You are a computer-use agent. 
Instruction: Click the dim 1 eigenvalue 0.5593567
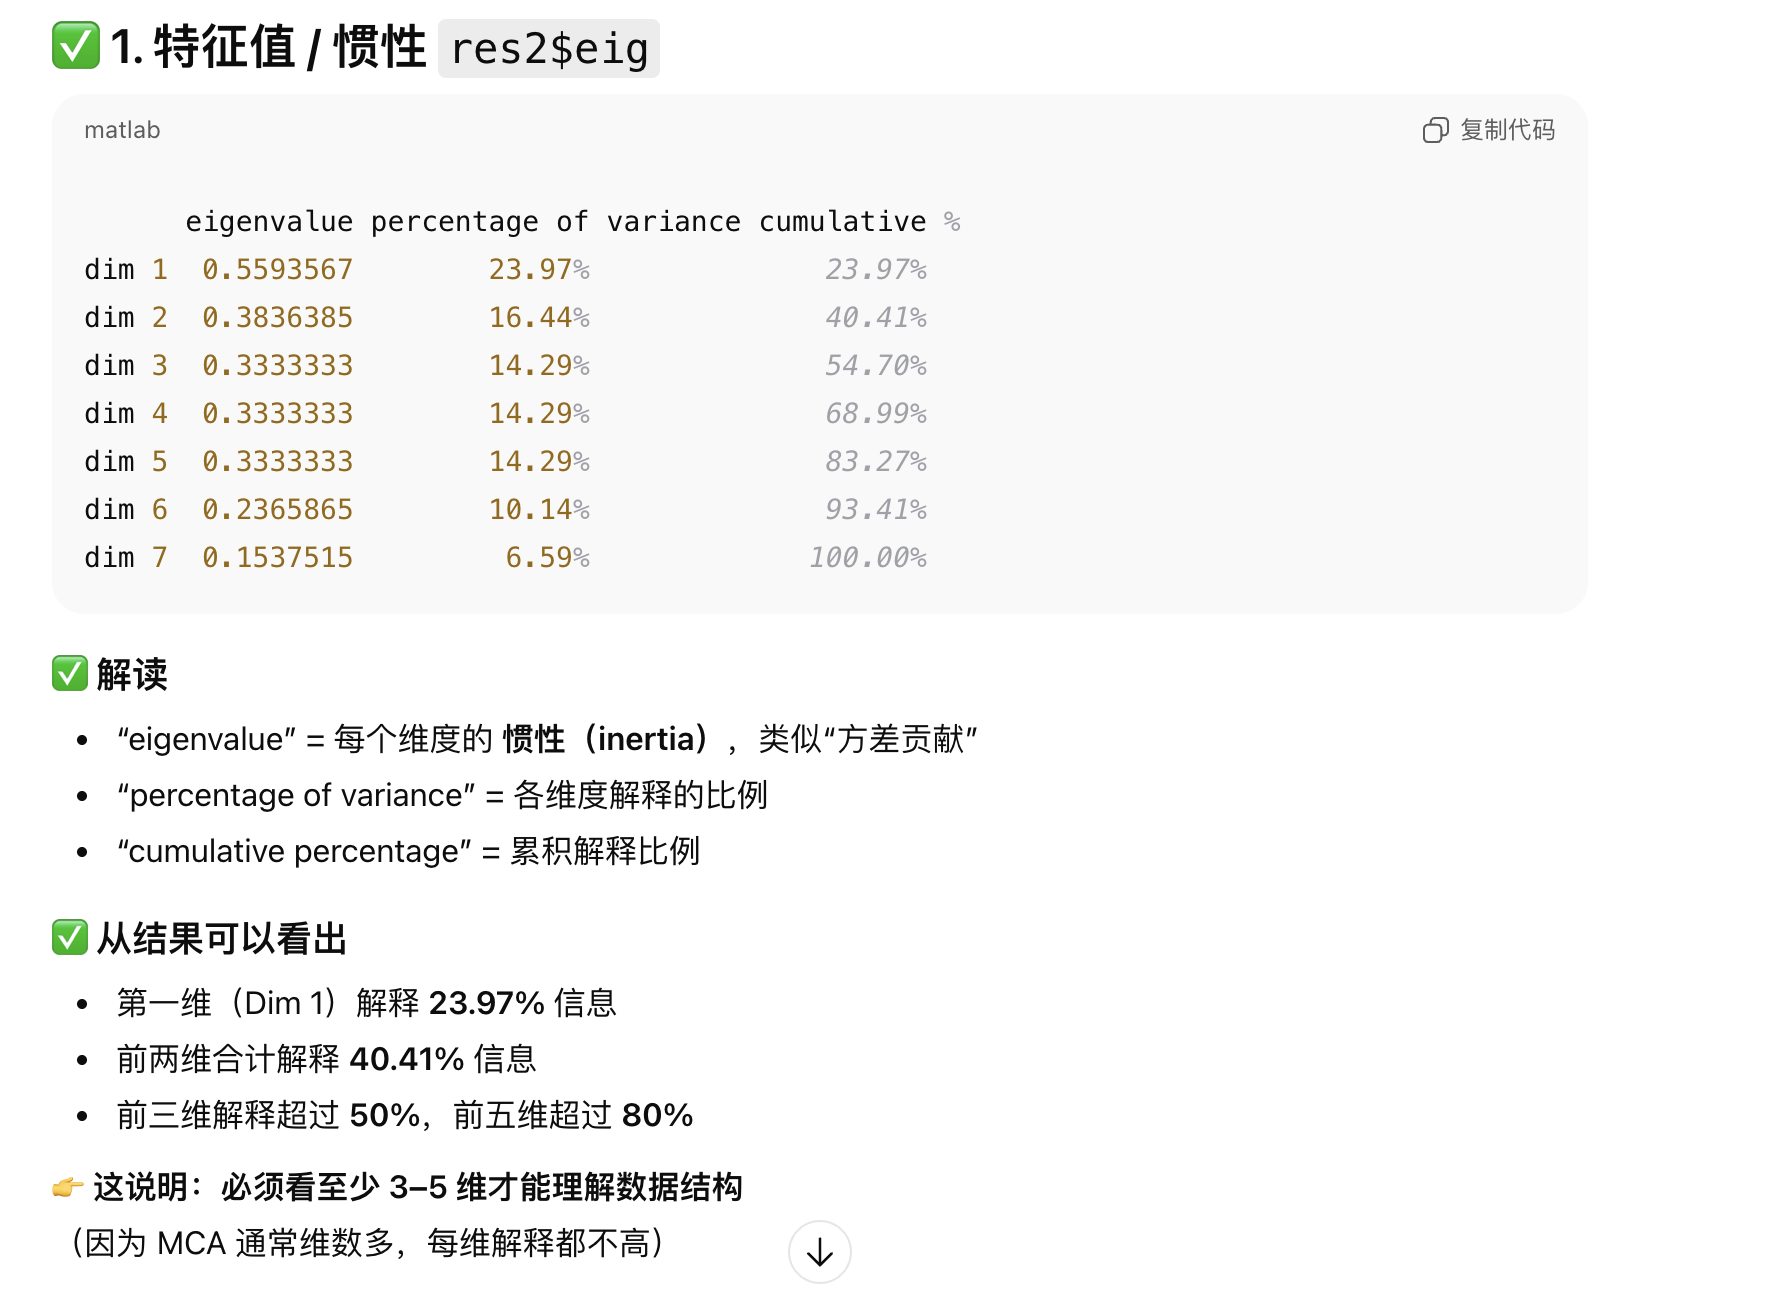pos(277,270)
